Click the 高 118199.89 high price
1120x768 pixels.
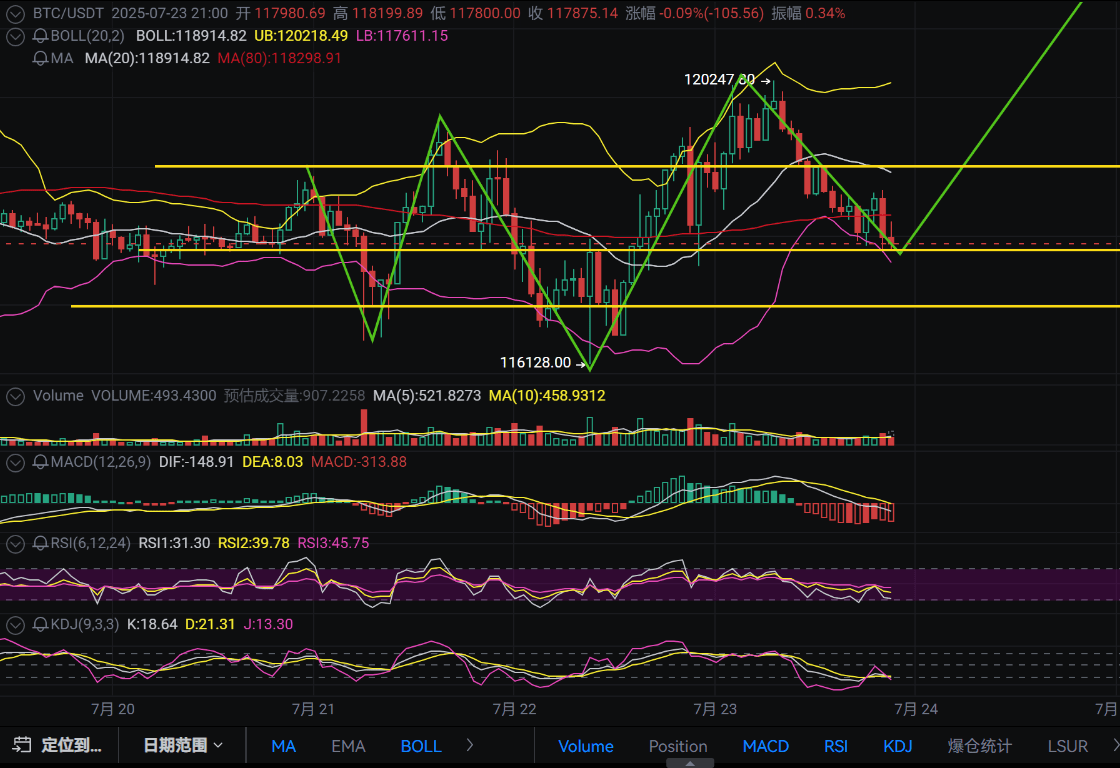(x=378, y=14)
